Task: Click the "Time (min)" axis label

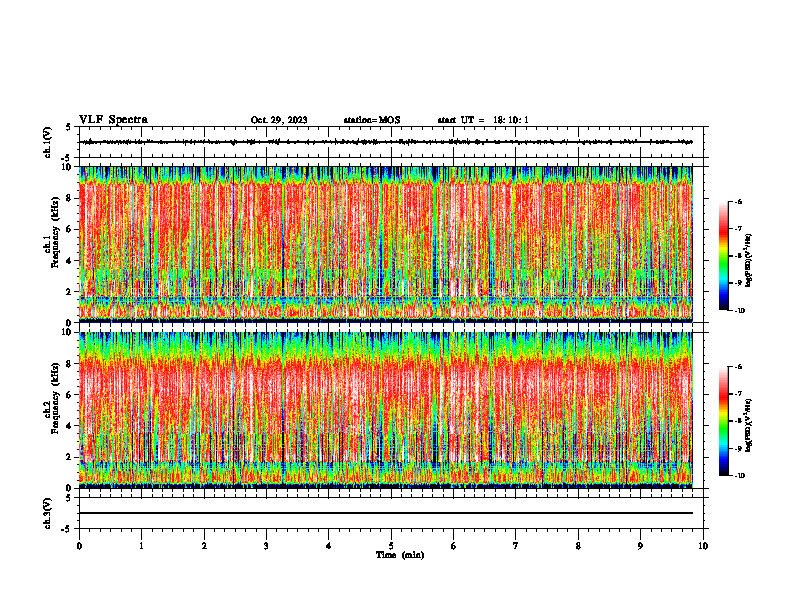Action: coord(400,555)
